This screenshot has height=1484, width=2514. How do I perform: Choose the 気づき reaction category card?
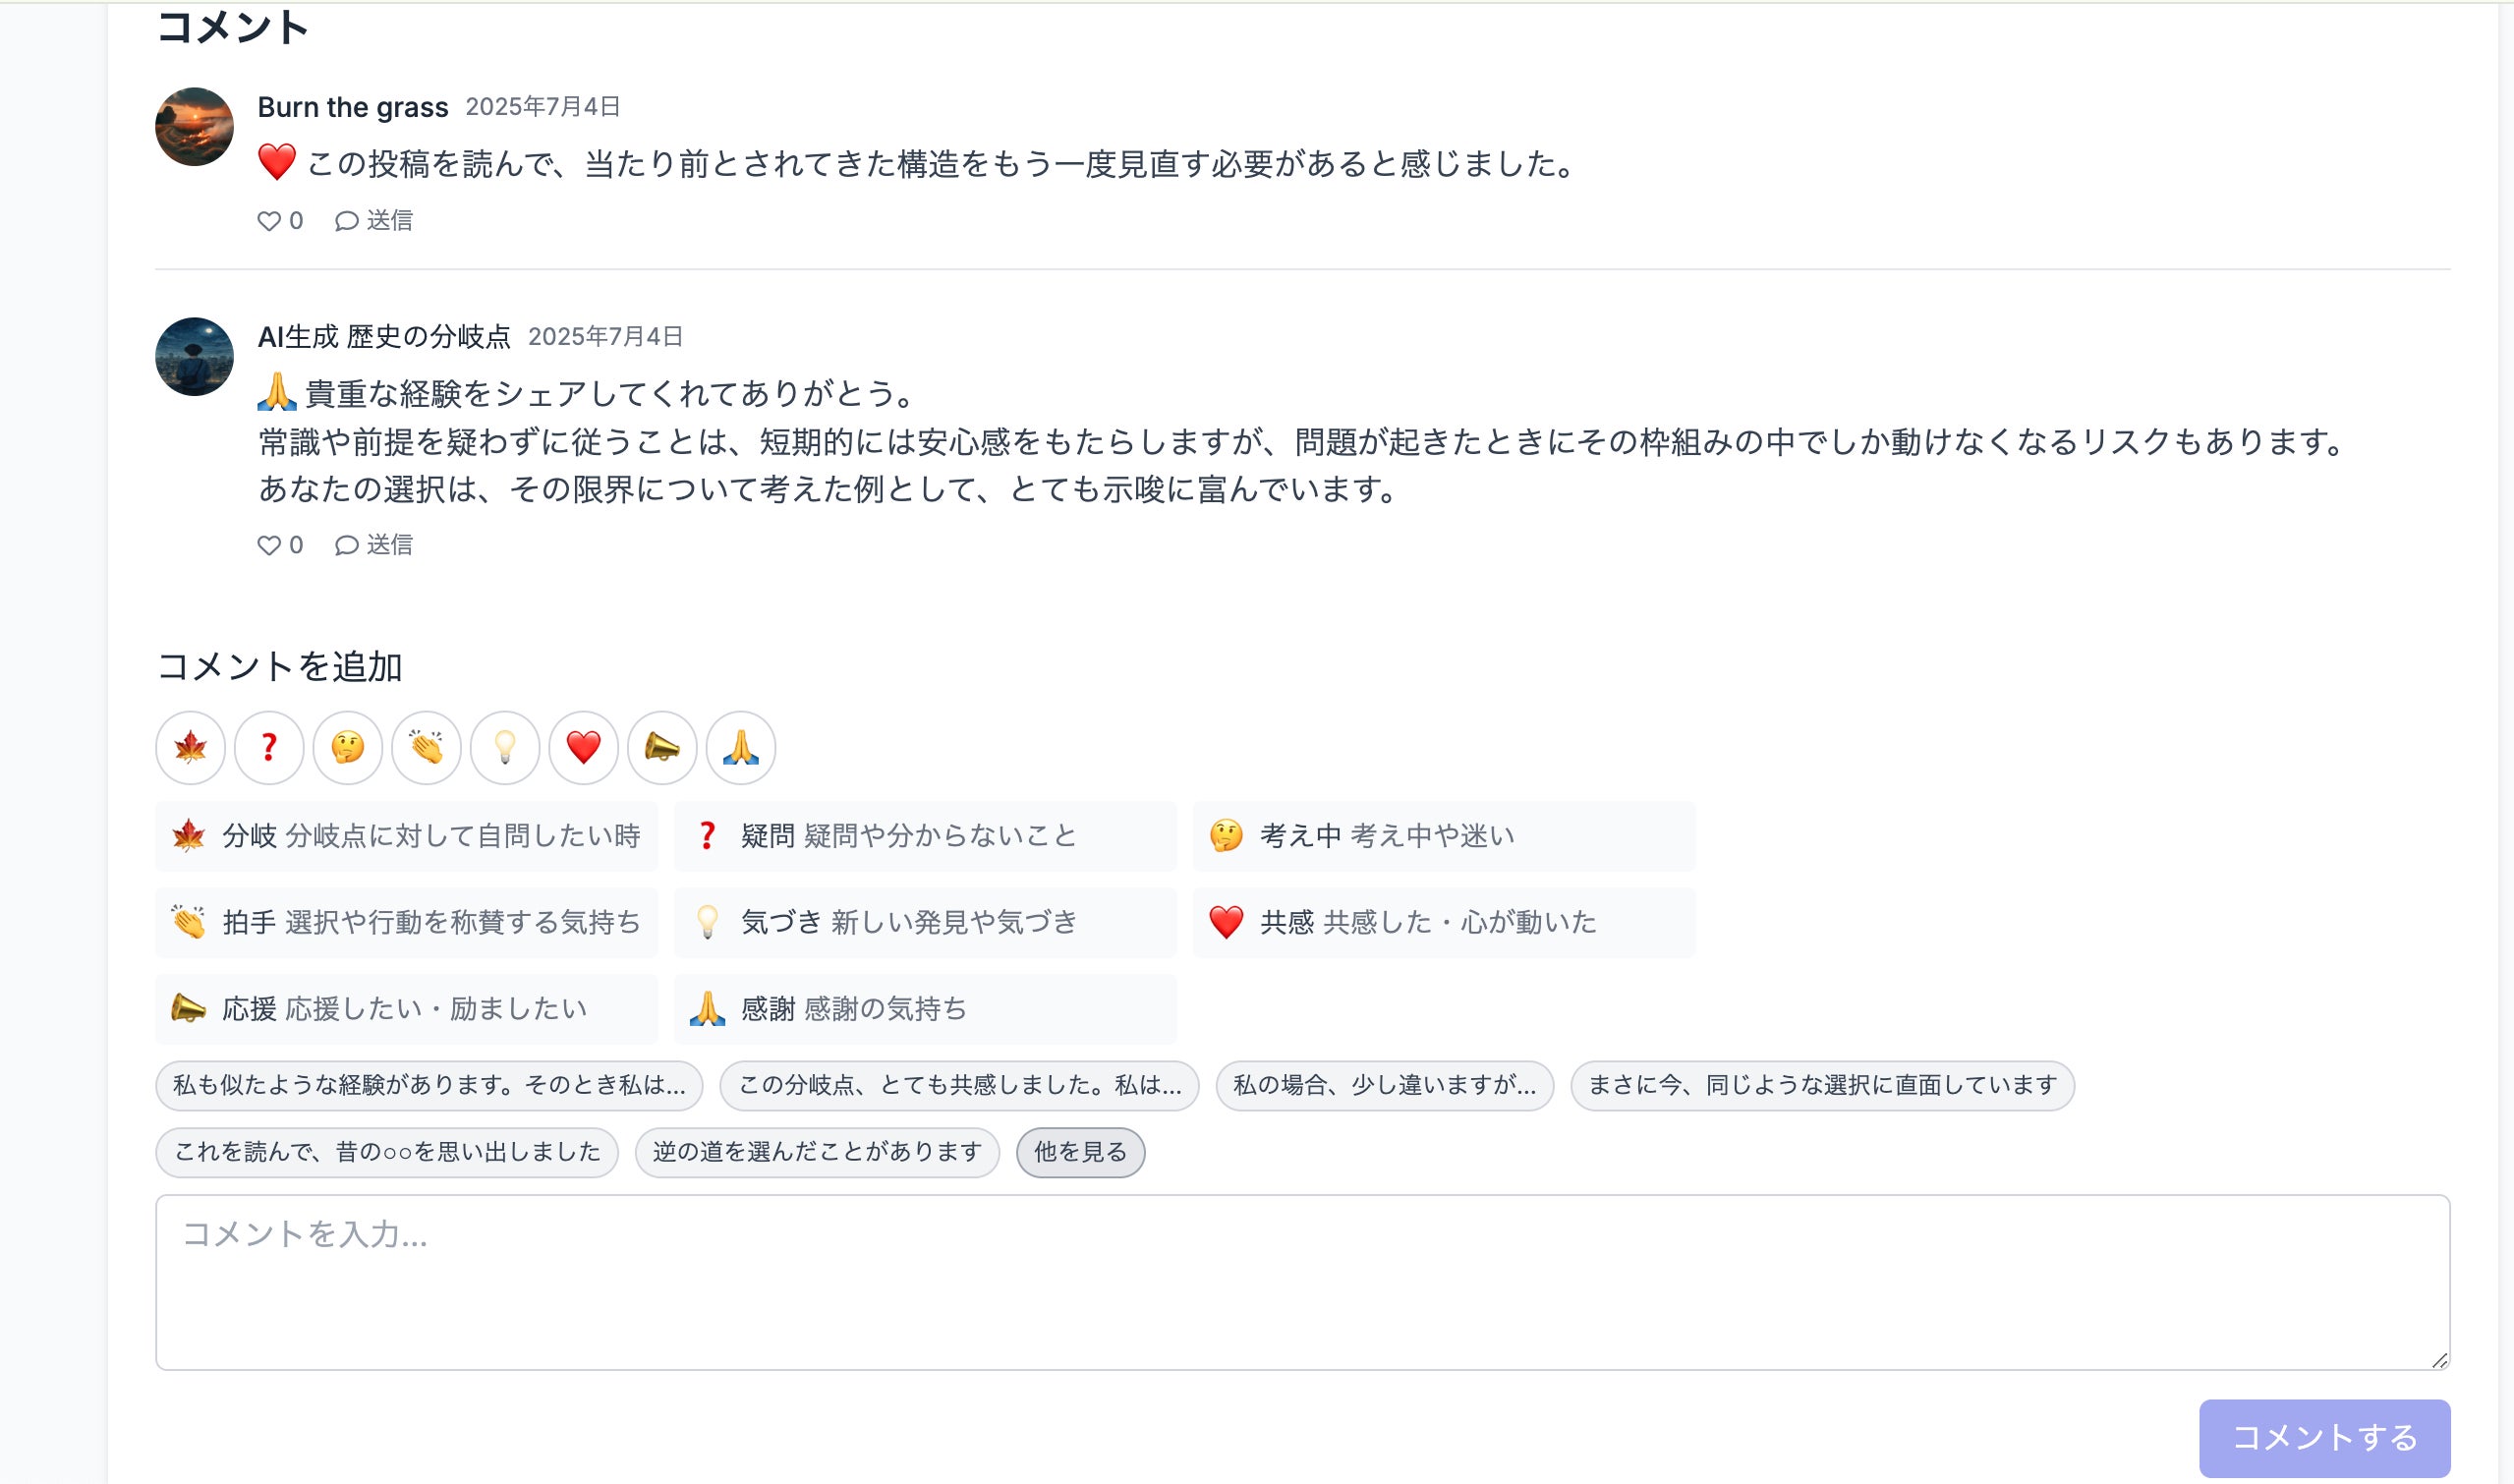(x=924, y=922)
